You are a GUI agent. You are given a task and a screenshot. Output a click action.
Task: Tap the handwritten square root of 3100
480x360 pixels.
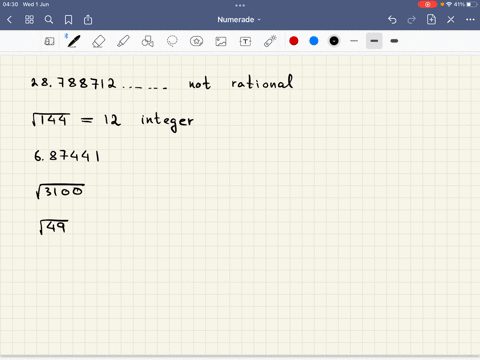60,191
